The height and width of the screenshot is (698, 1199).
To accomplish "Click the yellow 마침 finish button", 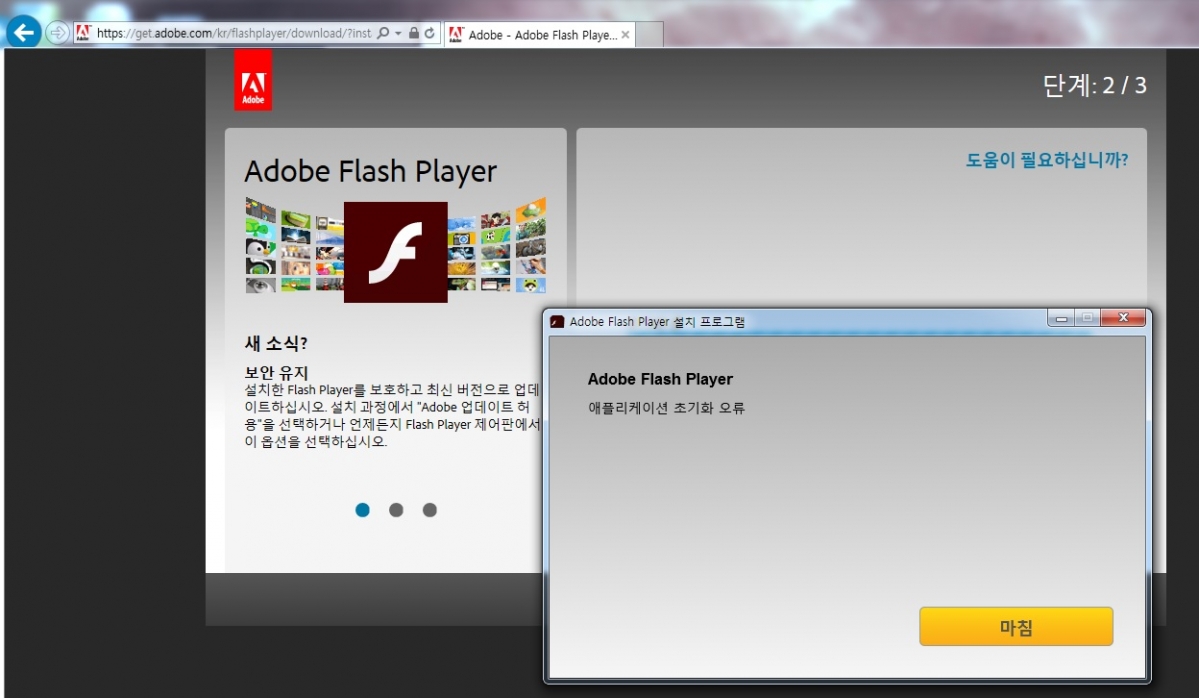I will pyautogui.click(x=1016, y=627).
